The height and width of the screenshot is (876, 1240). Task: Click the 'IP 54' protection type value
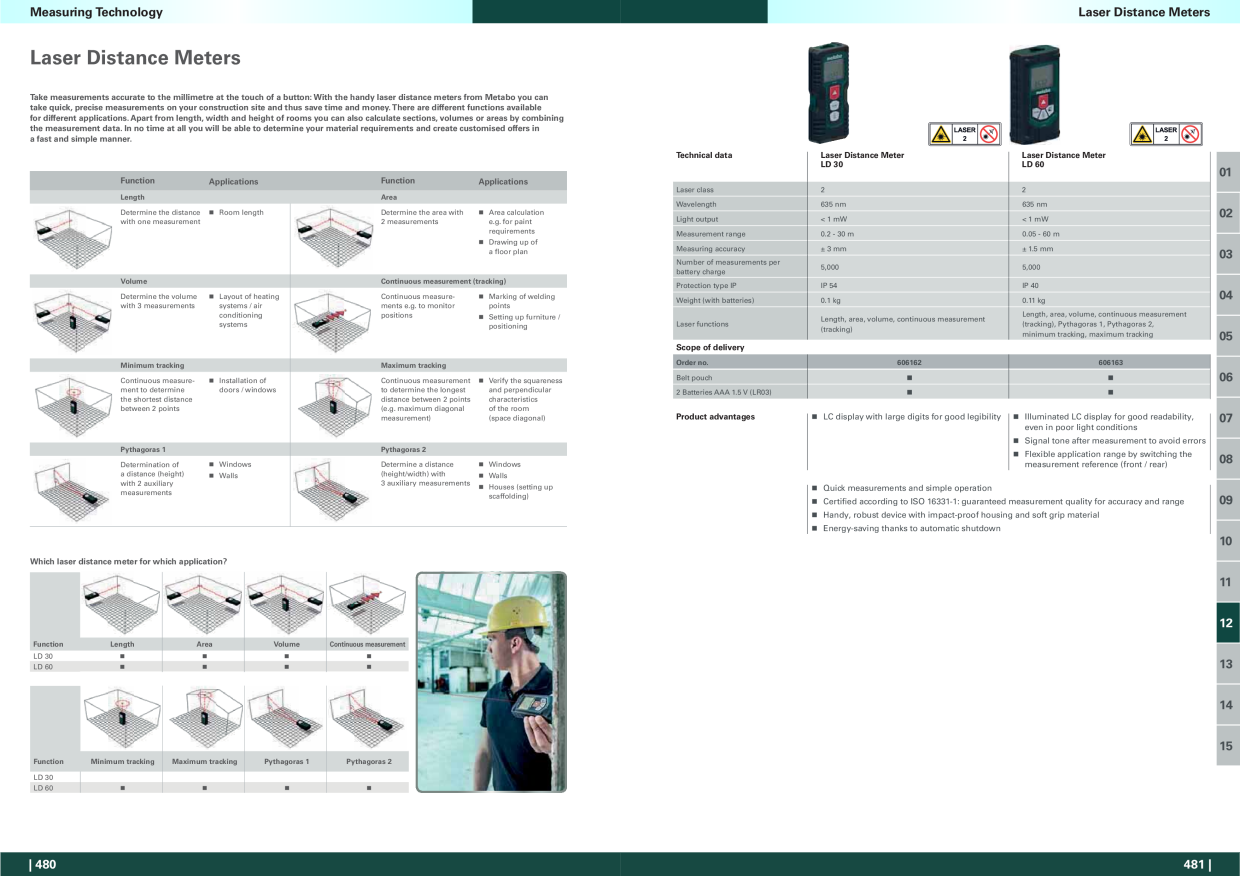829,285
